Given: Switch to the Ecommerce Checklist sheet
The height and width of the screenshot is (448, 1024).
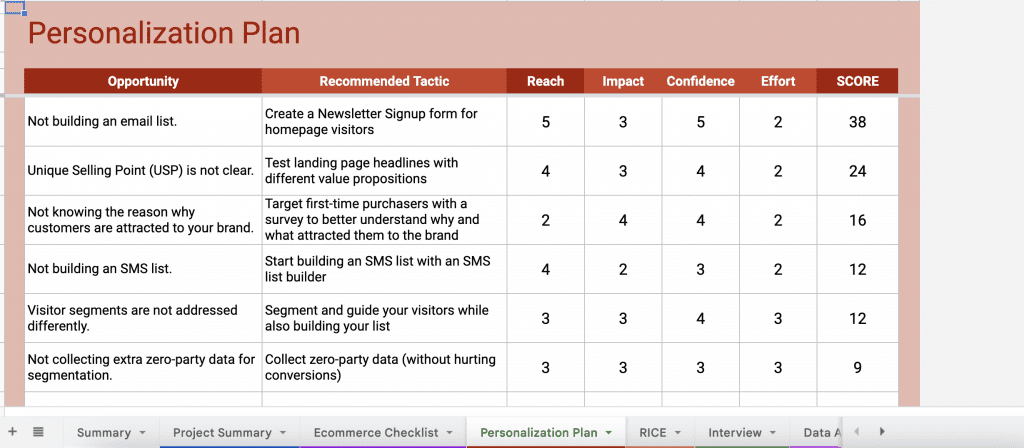Looking at the screenshot, I should (376, 433).
